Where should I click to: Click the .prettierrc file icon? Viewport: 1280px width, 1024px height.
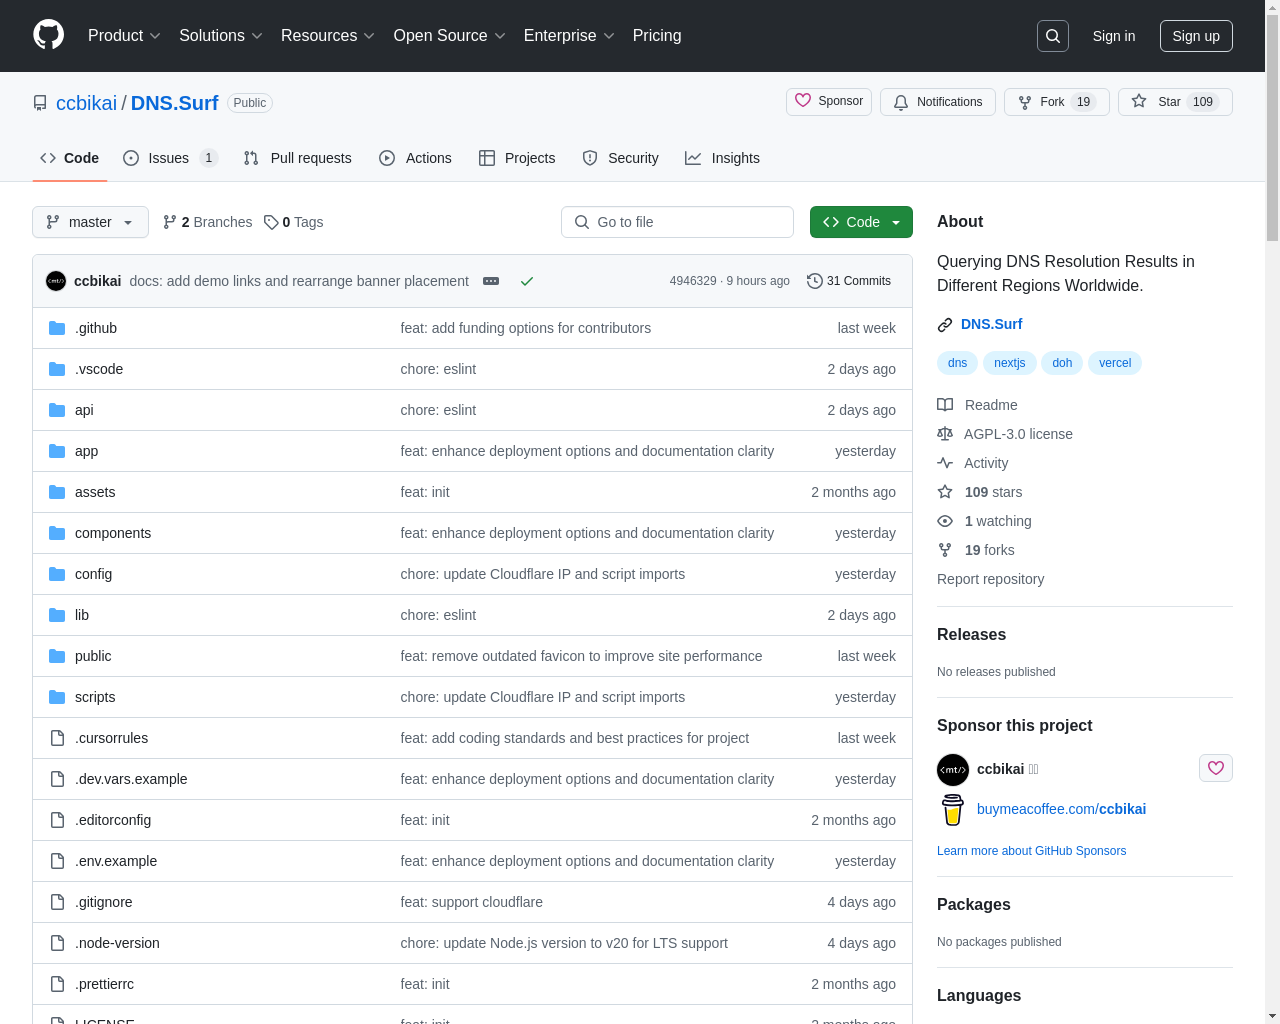(57, 984)
